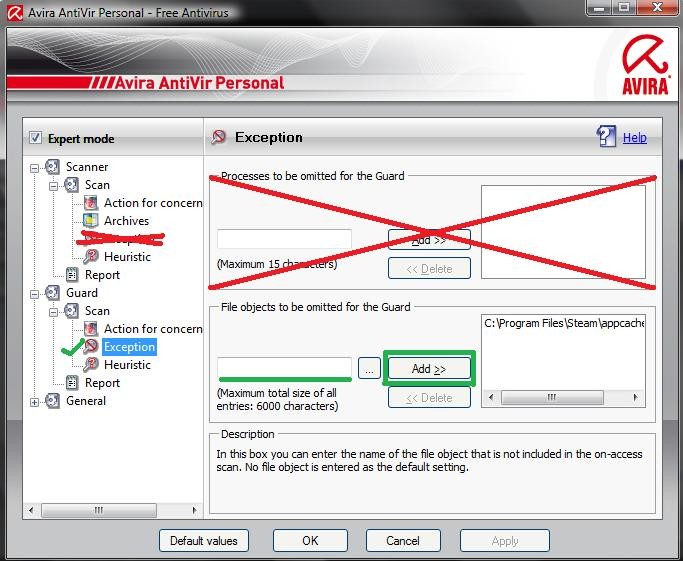Click the Archives icon under Scanner
This screenshot has height=561, width=683.
click(x=91, y=221)
